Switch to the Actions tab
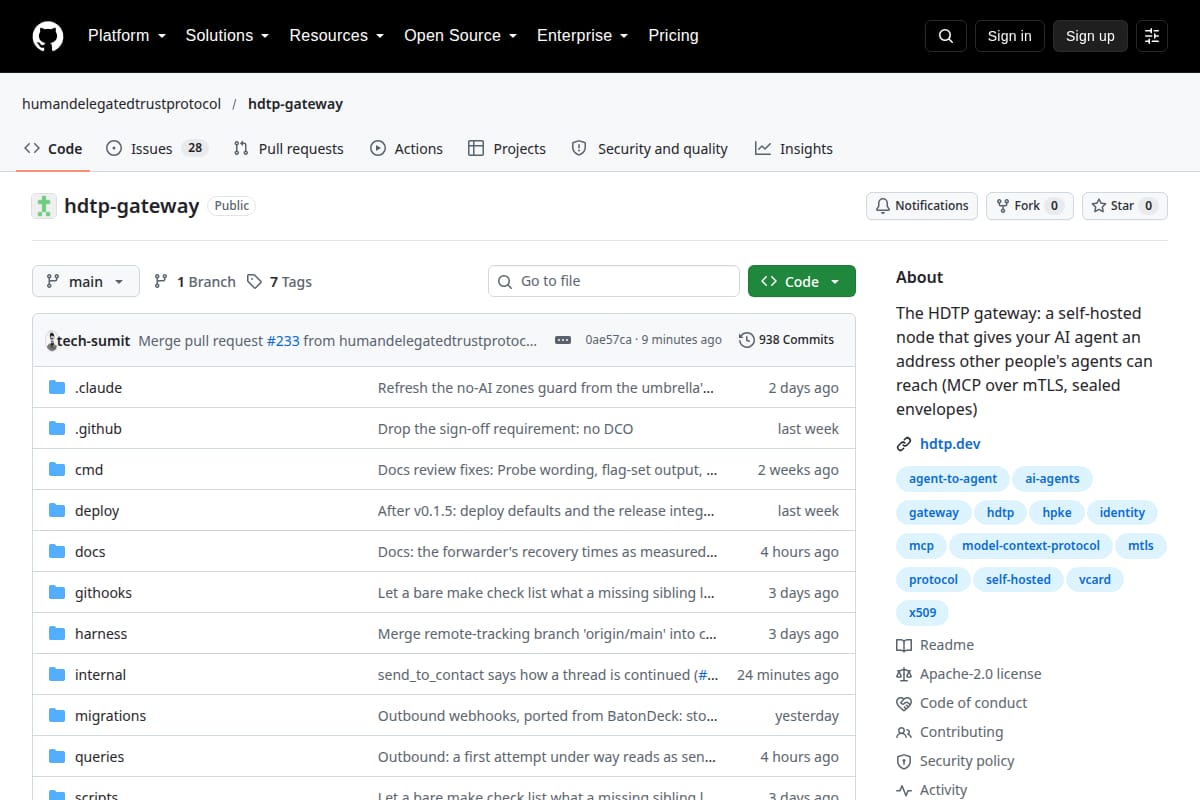1200x800 pixels. coord(406,149)
